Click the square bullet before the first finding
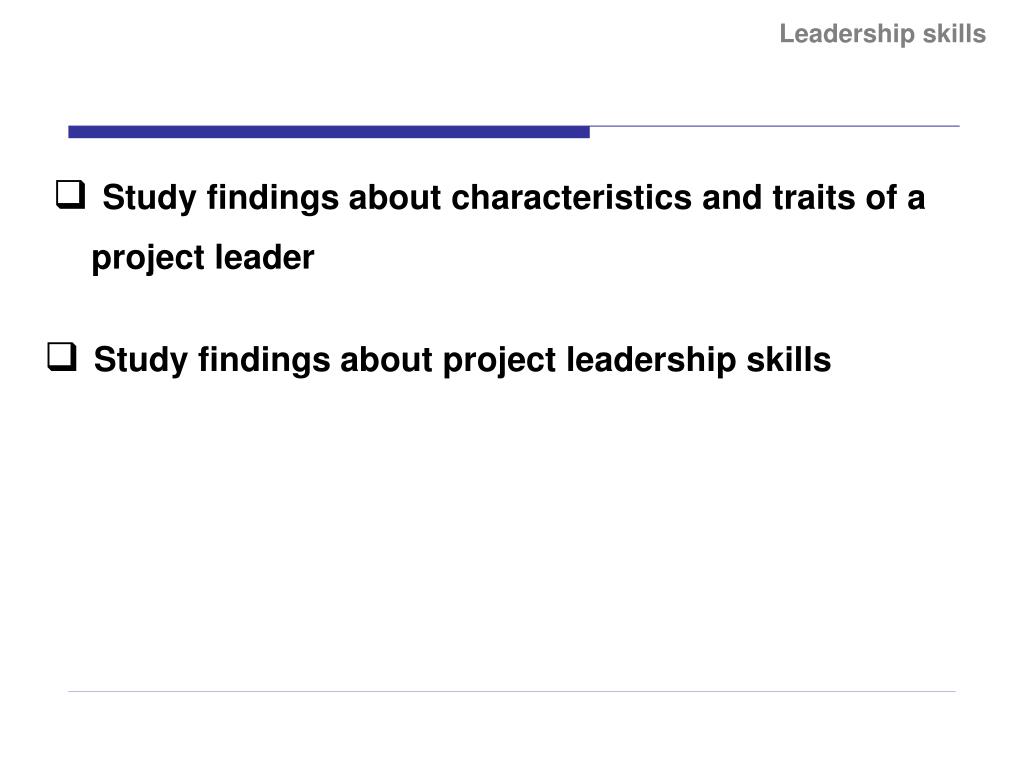 (x=71, y=195)
